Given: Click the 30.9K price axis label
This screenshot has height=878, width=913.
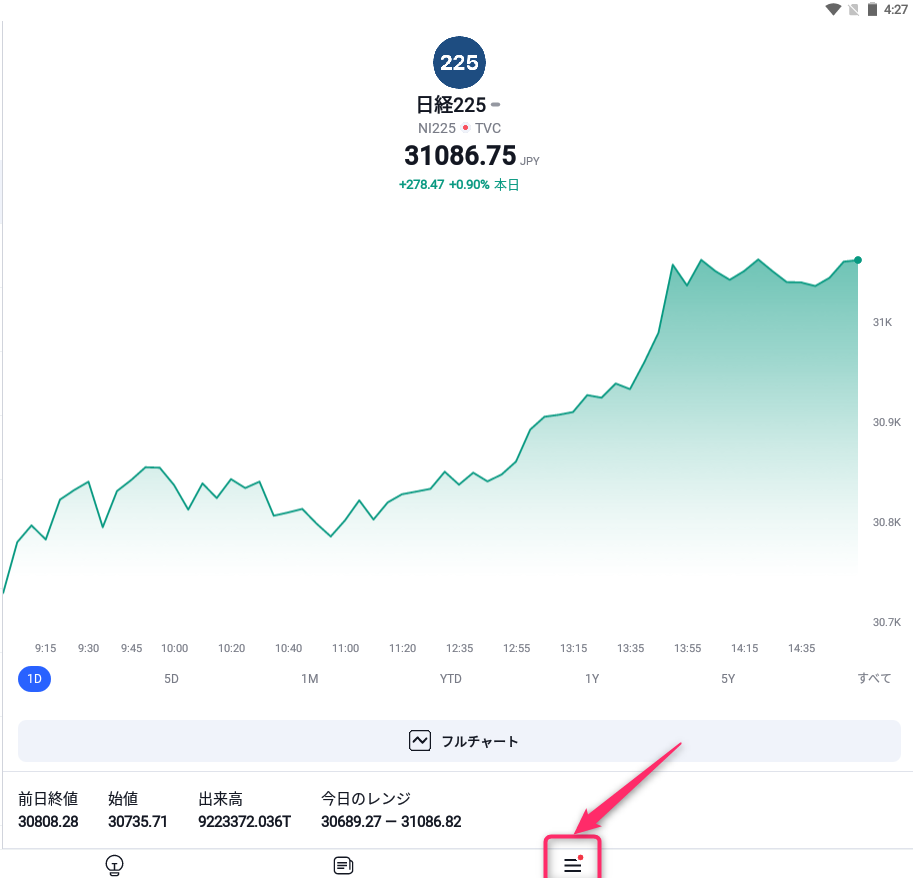Looking at the screenshot, I should tap(887, 422).
